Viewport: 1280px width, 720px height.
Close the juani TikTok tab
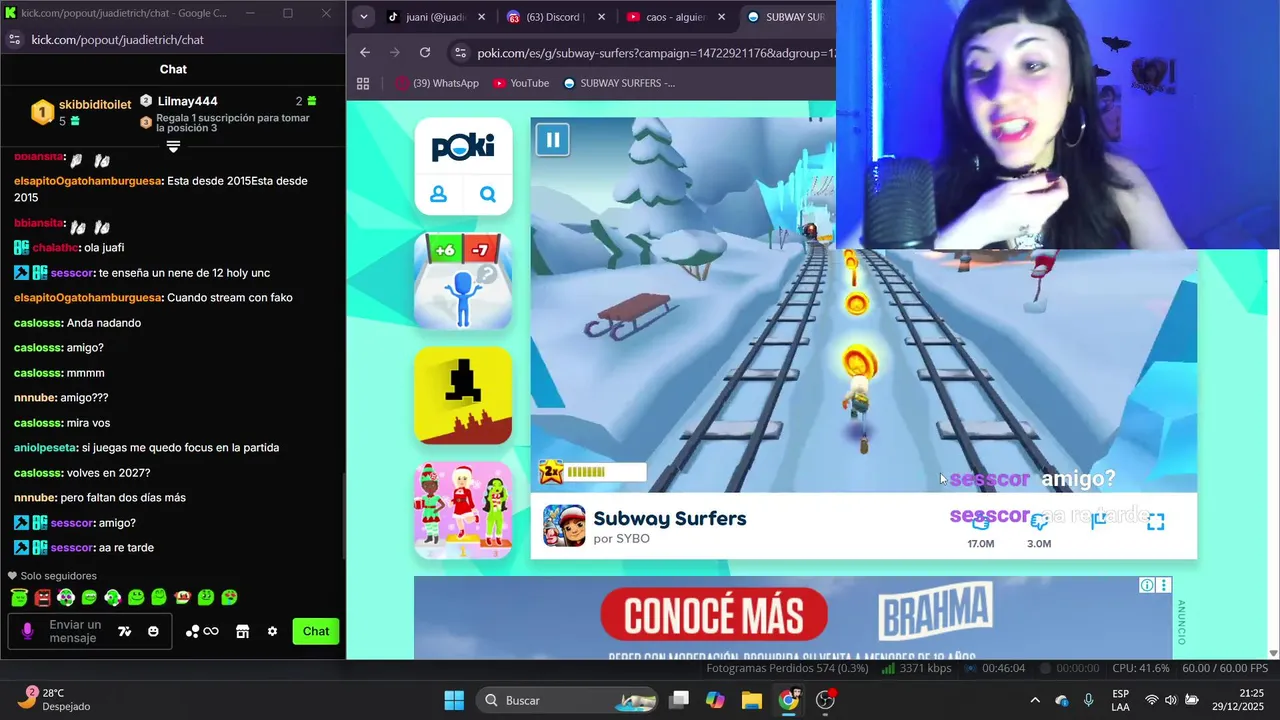[481, 17]
